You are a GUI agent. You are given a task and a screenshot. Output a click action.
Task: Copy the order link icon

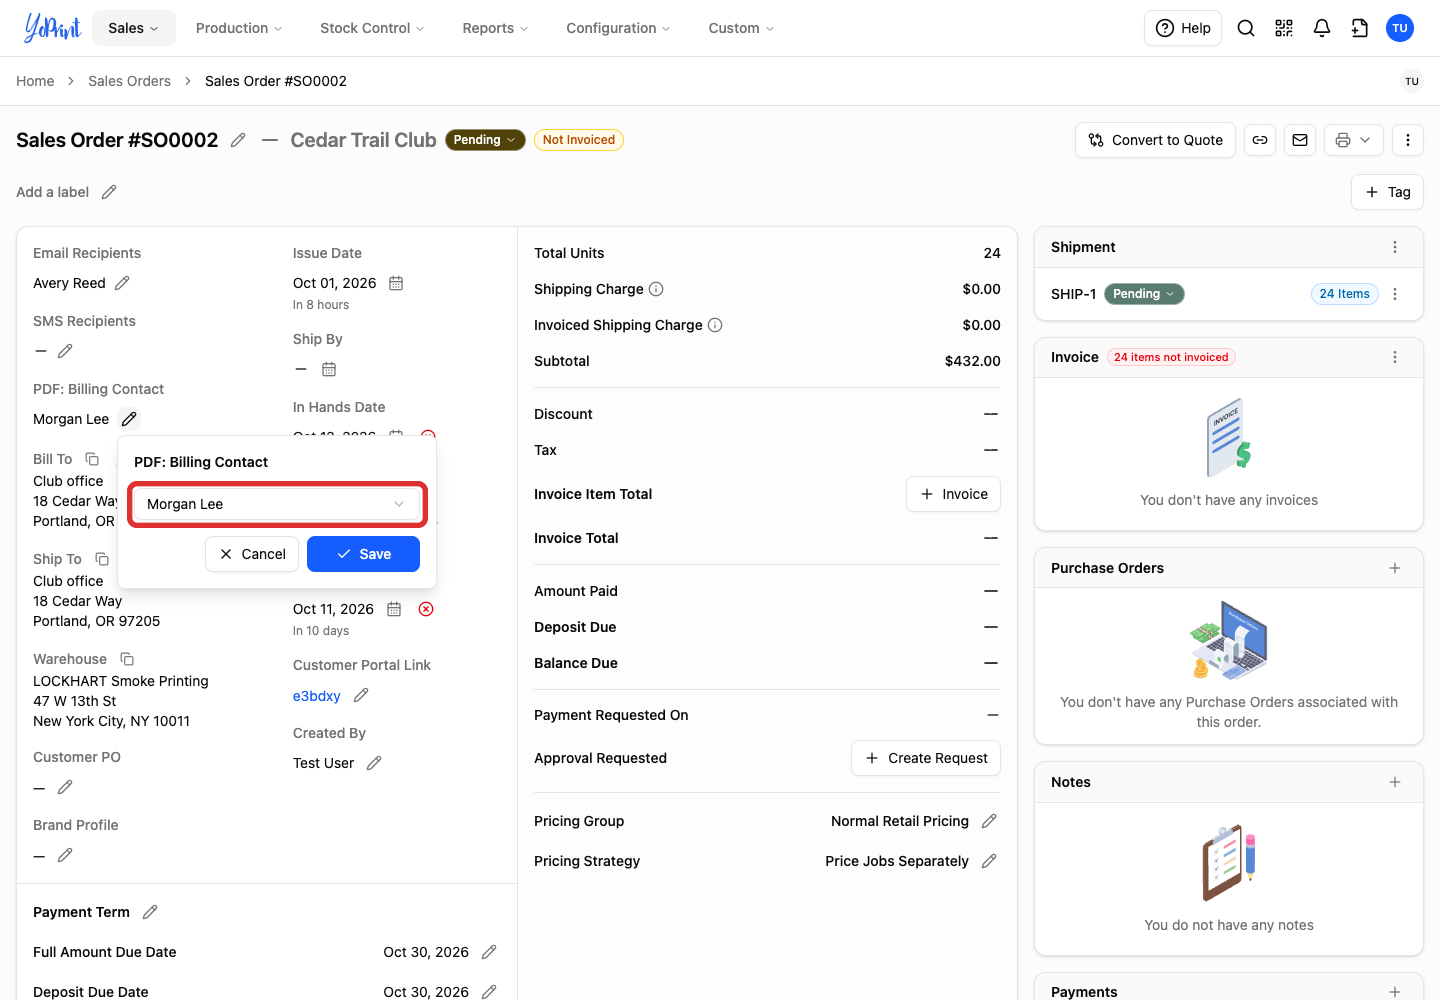click(1260, 140)
